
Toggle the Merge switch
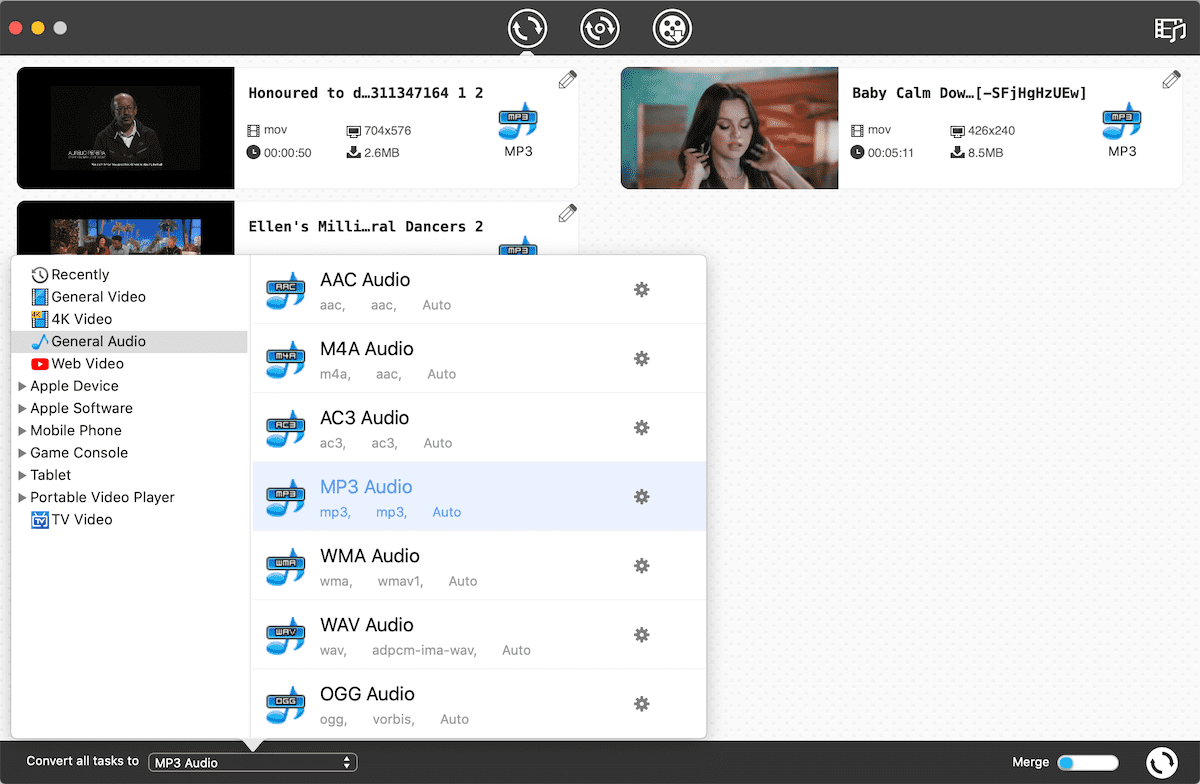coord(1087,763)
